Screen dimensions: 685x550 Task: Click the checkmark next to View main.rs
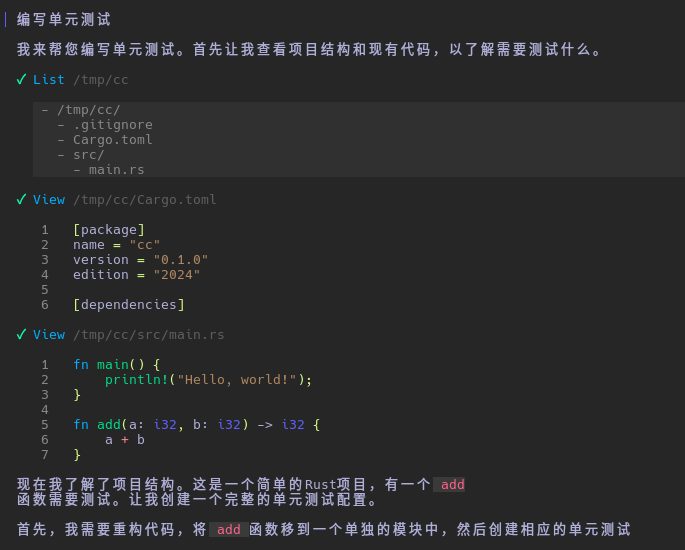point(22,334)
